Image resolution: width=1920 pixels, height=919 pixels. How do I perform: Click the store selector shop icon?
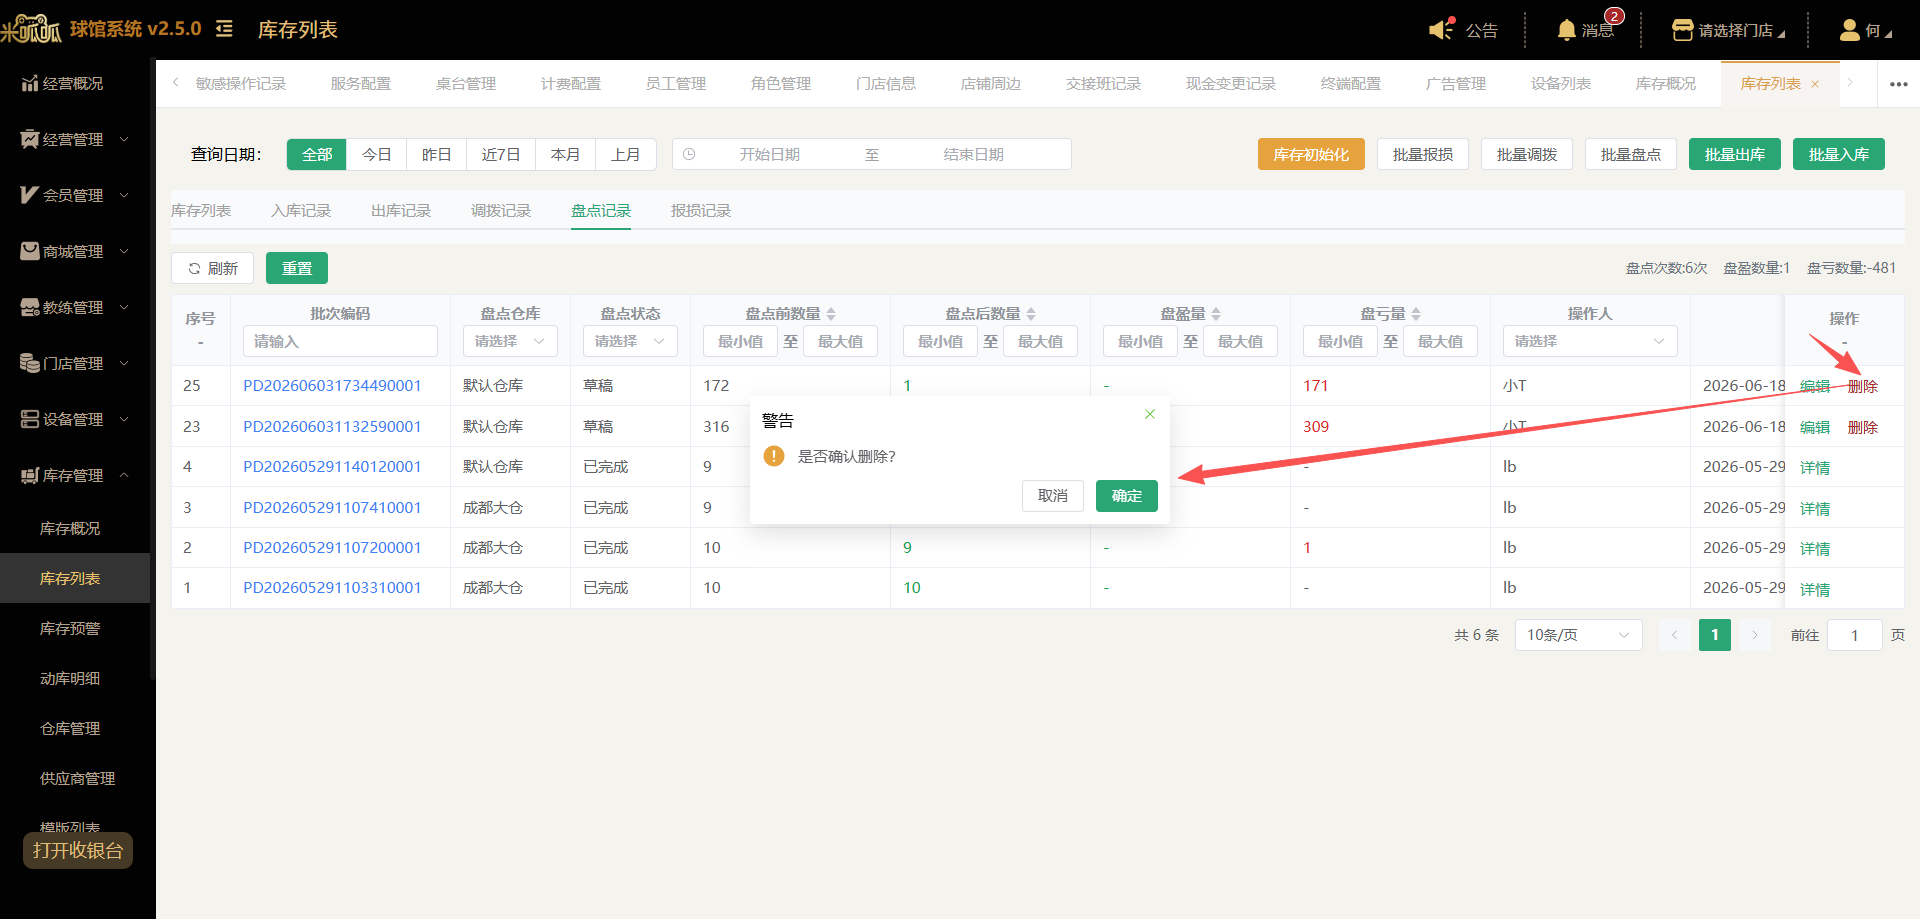point(1682,30)
